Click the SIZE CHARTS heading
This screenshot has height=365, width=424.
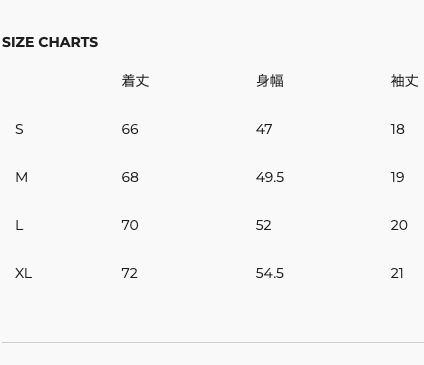(50, 42)
